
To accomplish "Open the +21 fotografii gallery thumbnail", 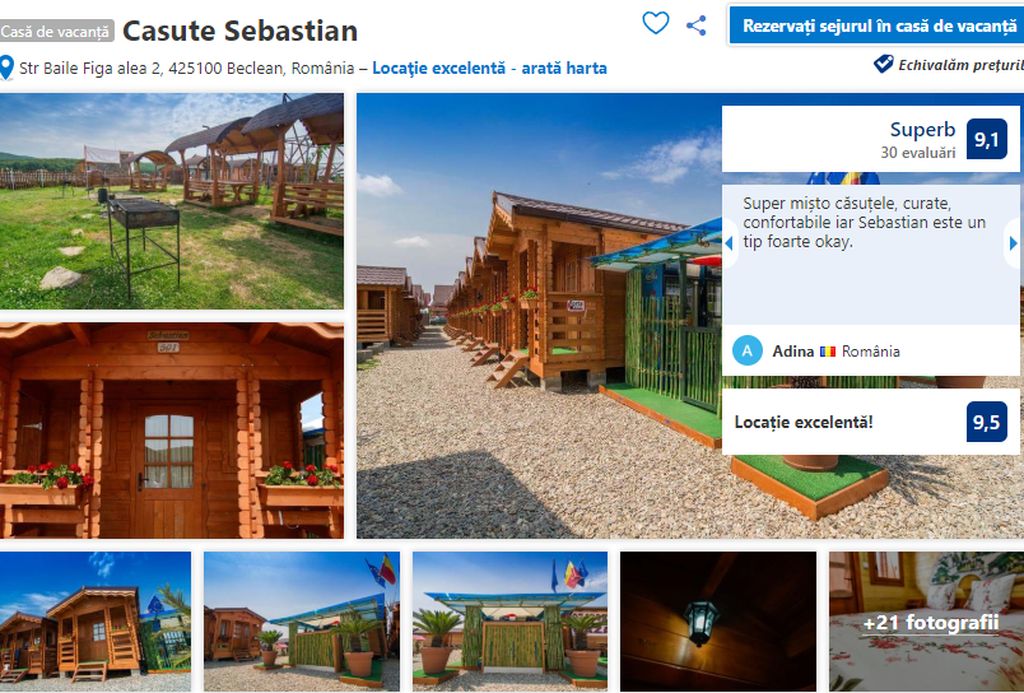I will point(927,621).
